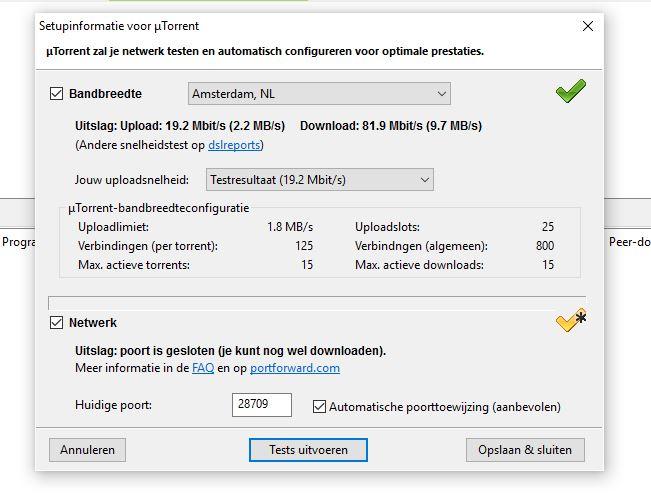Open the dslreports speed test link
The width and height of the screenshot is (651, 495).
(x=239, y=145)
